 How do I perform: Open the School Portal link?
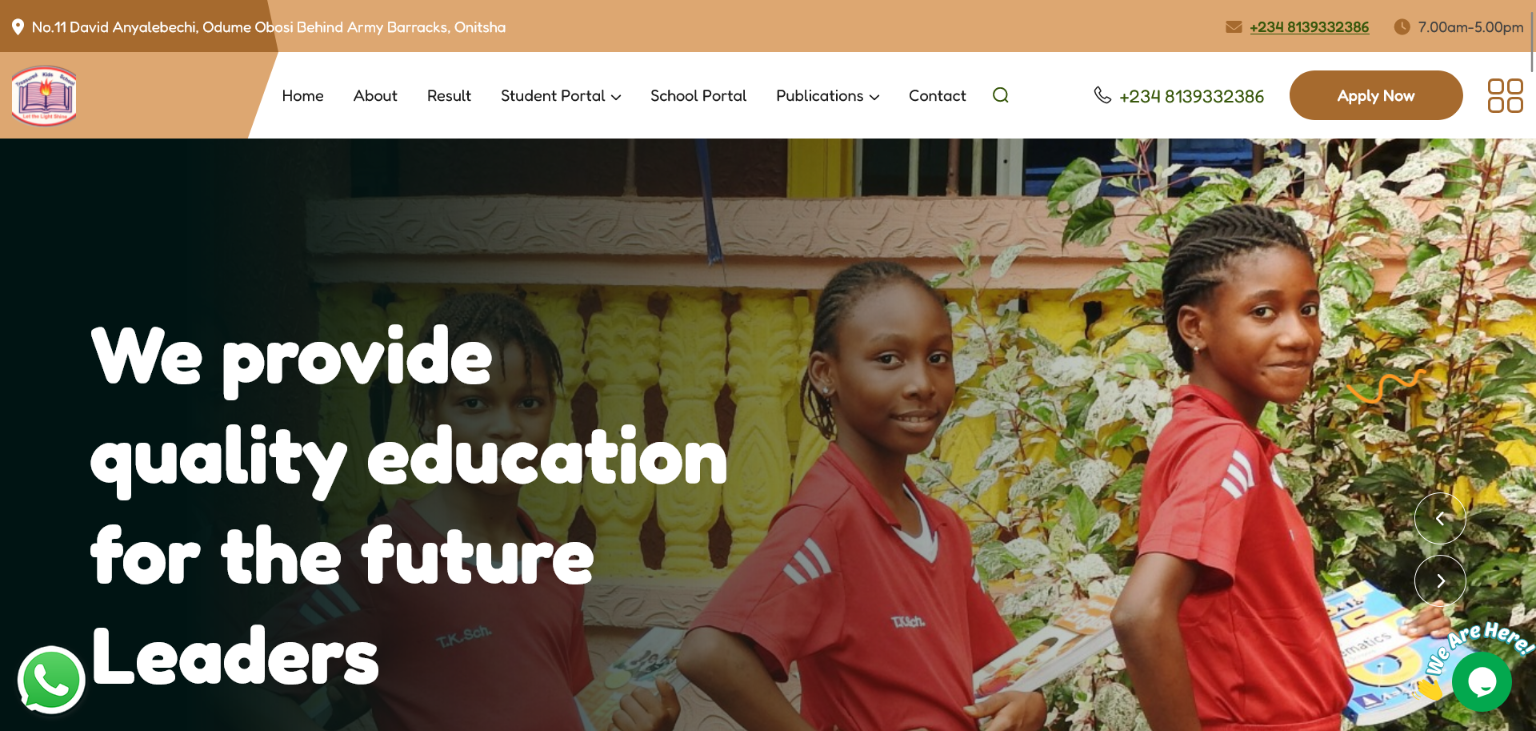click(x=698, y=96)
